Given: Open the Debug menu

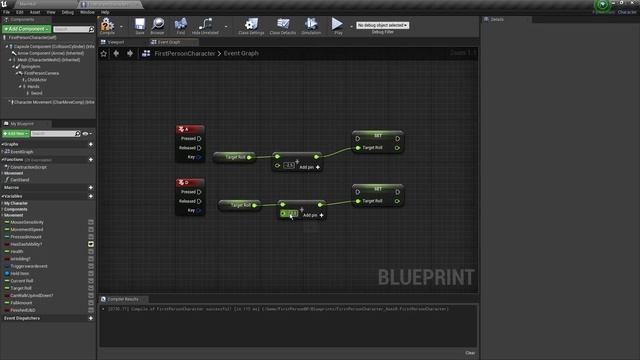Looking at the screenshot, I should coord(68,12).
